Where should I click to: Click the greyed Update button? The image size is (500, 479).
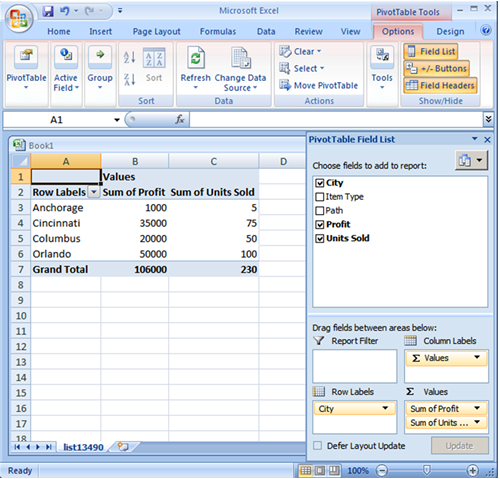click(x=460, y=446)
